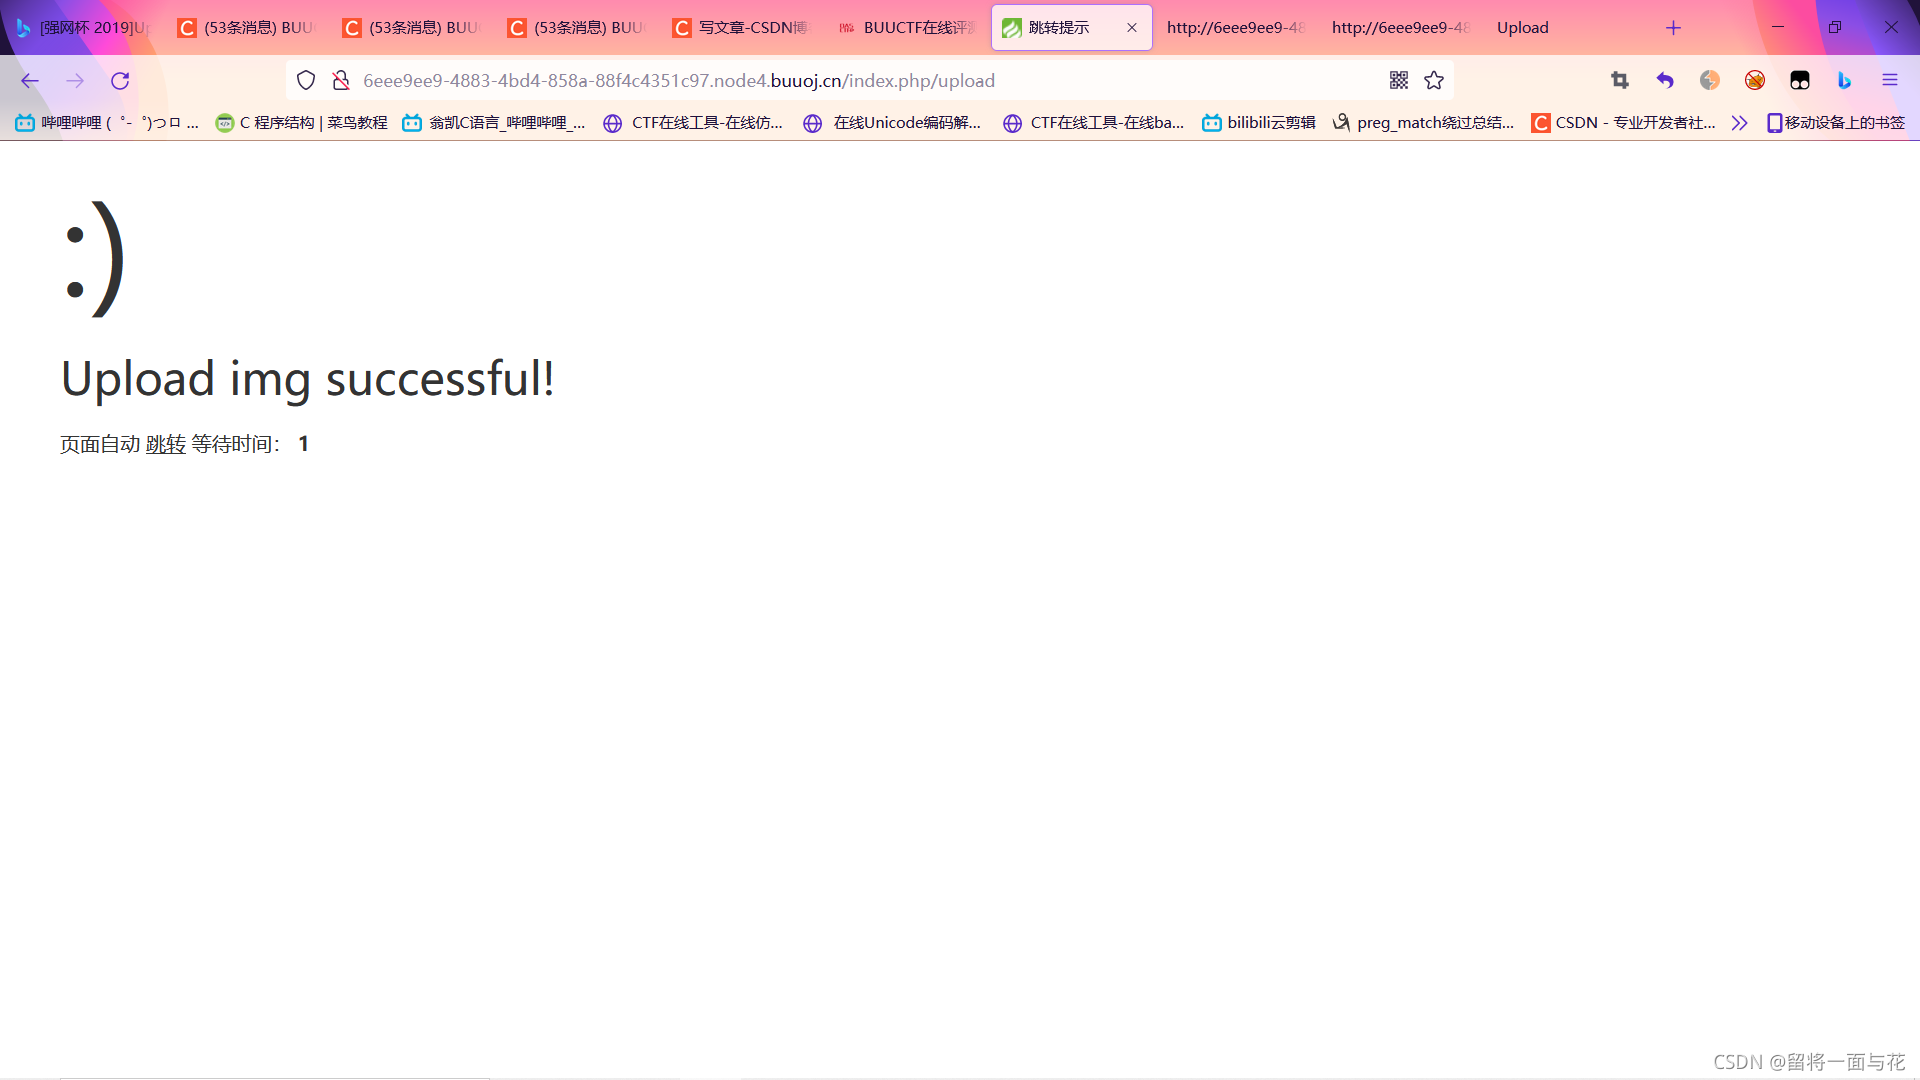Click the screenshot crop extension icon

point(1620,81)
